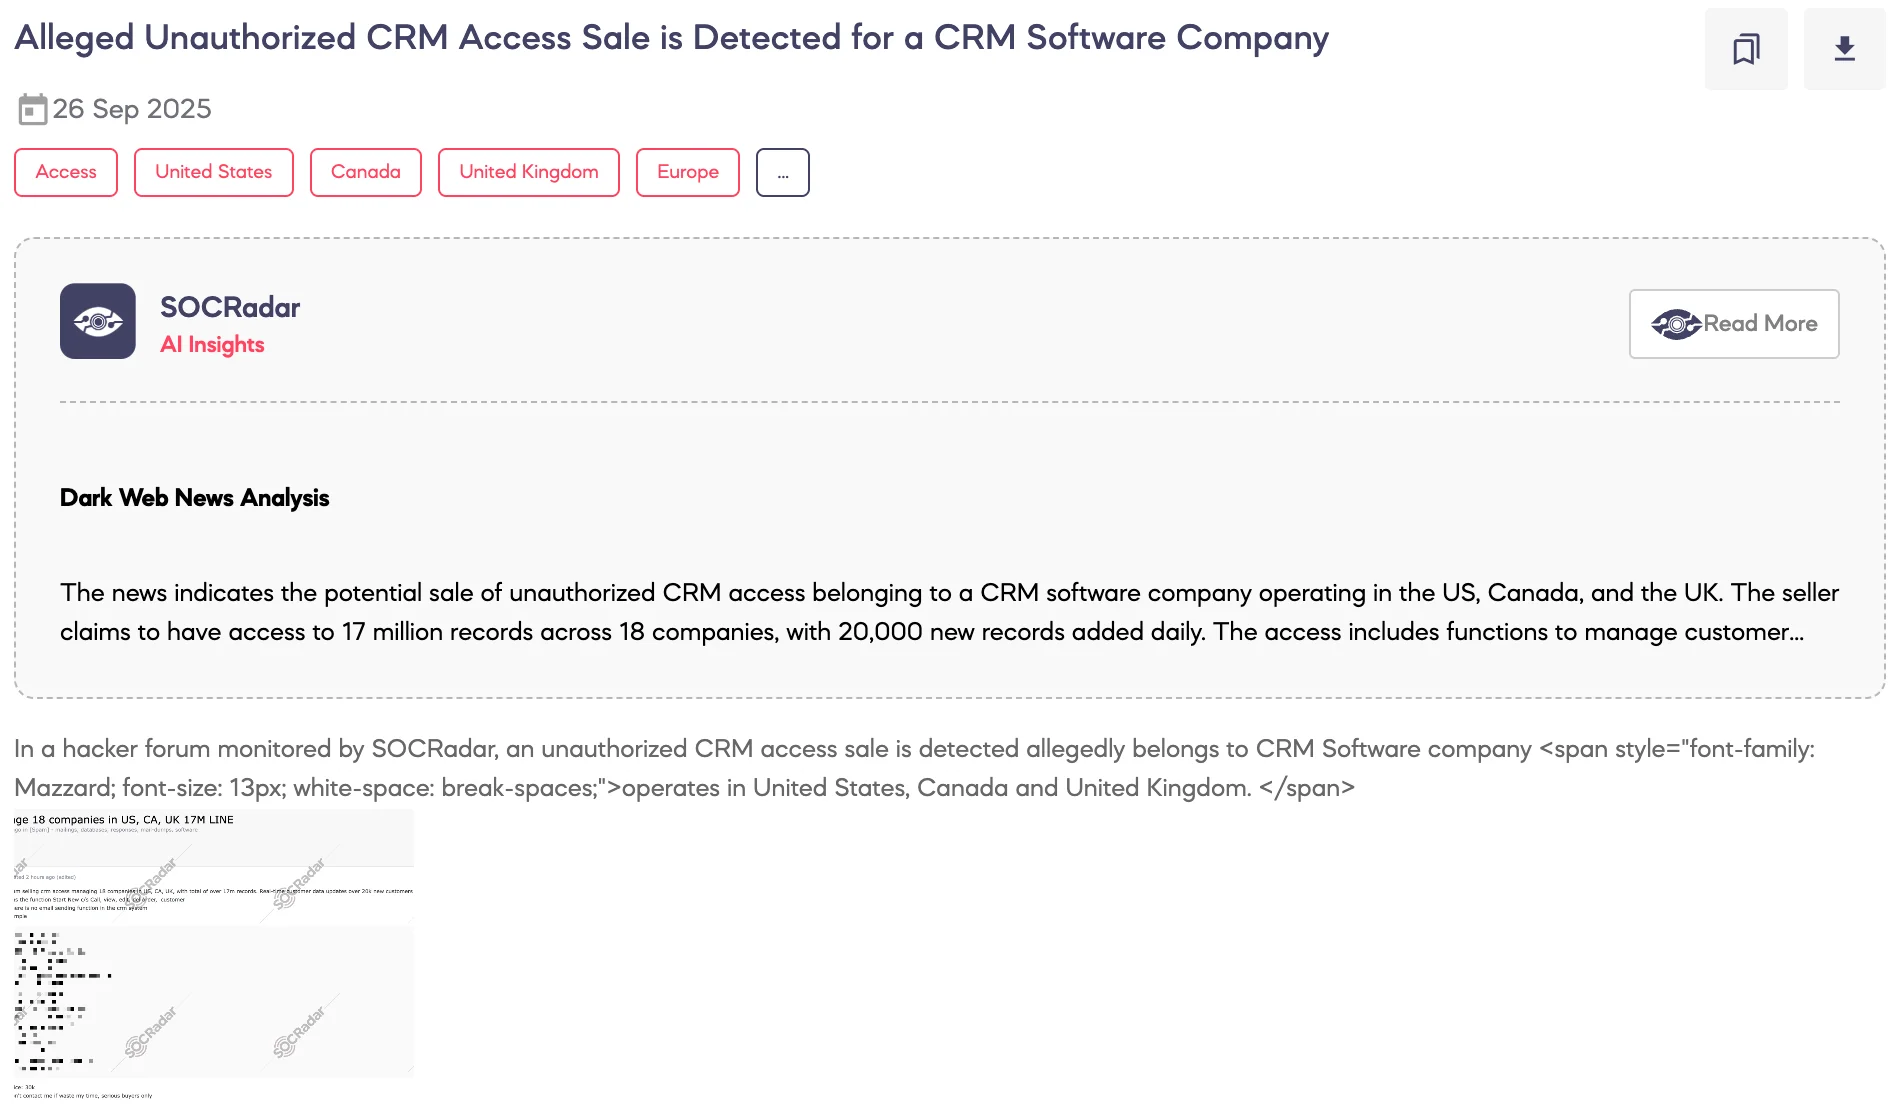Select the Access tag
1890x1108 pixels.
coord(66,171)
